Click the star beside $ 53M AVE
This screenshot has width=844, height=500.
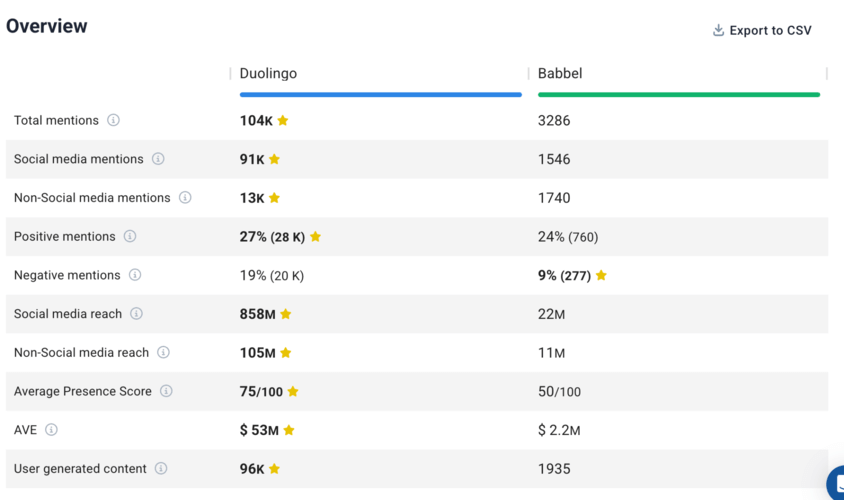point(289,430)
